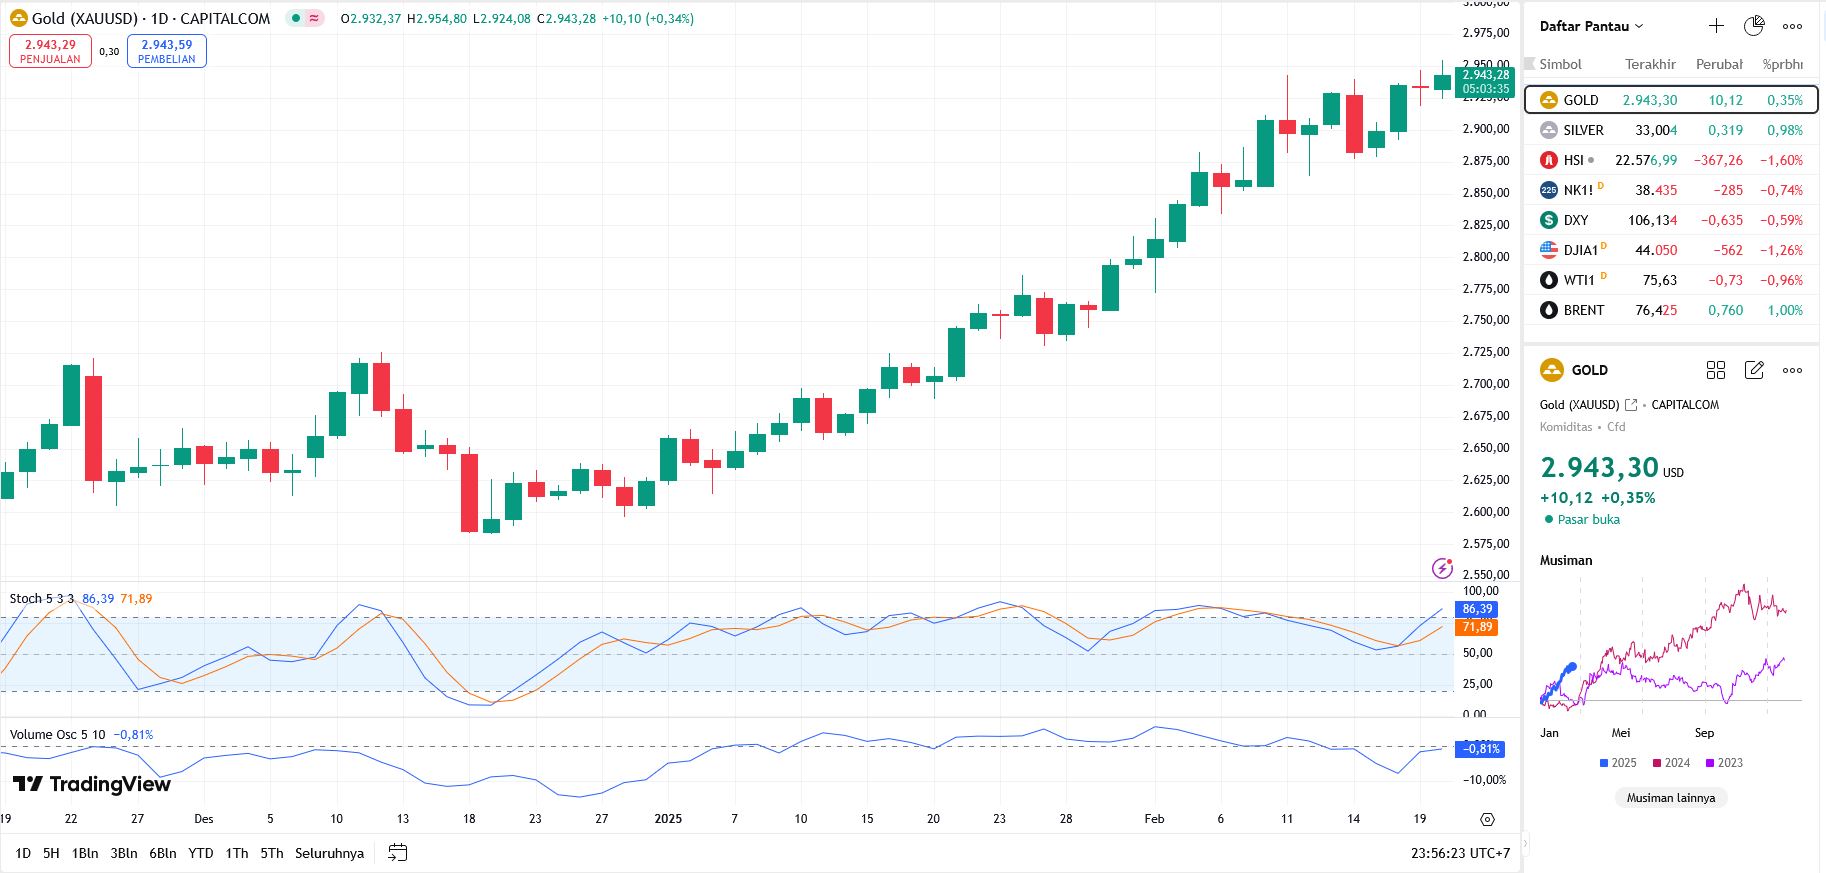Expand the Daftar Pantau watchlist dropdown
Viewport: 1826px width, 873px height.
click(x=1591, y=26)
